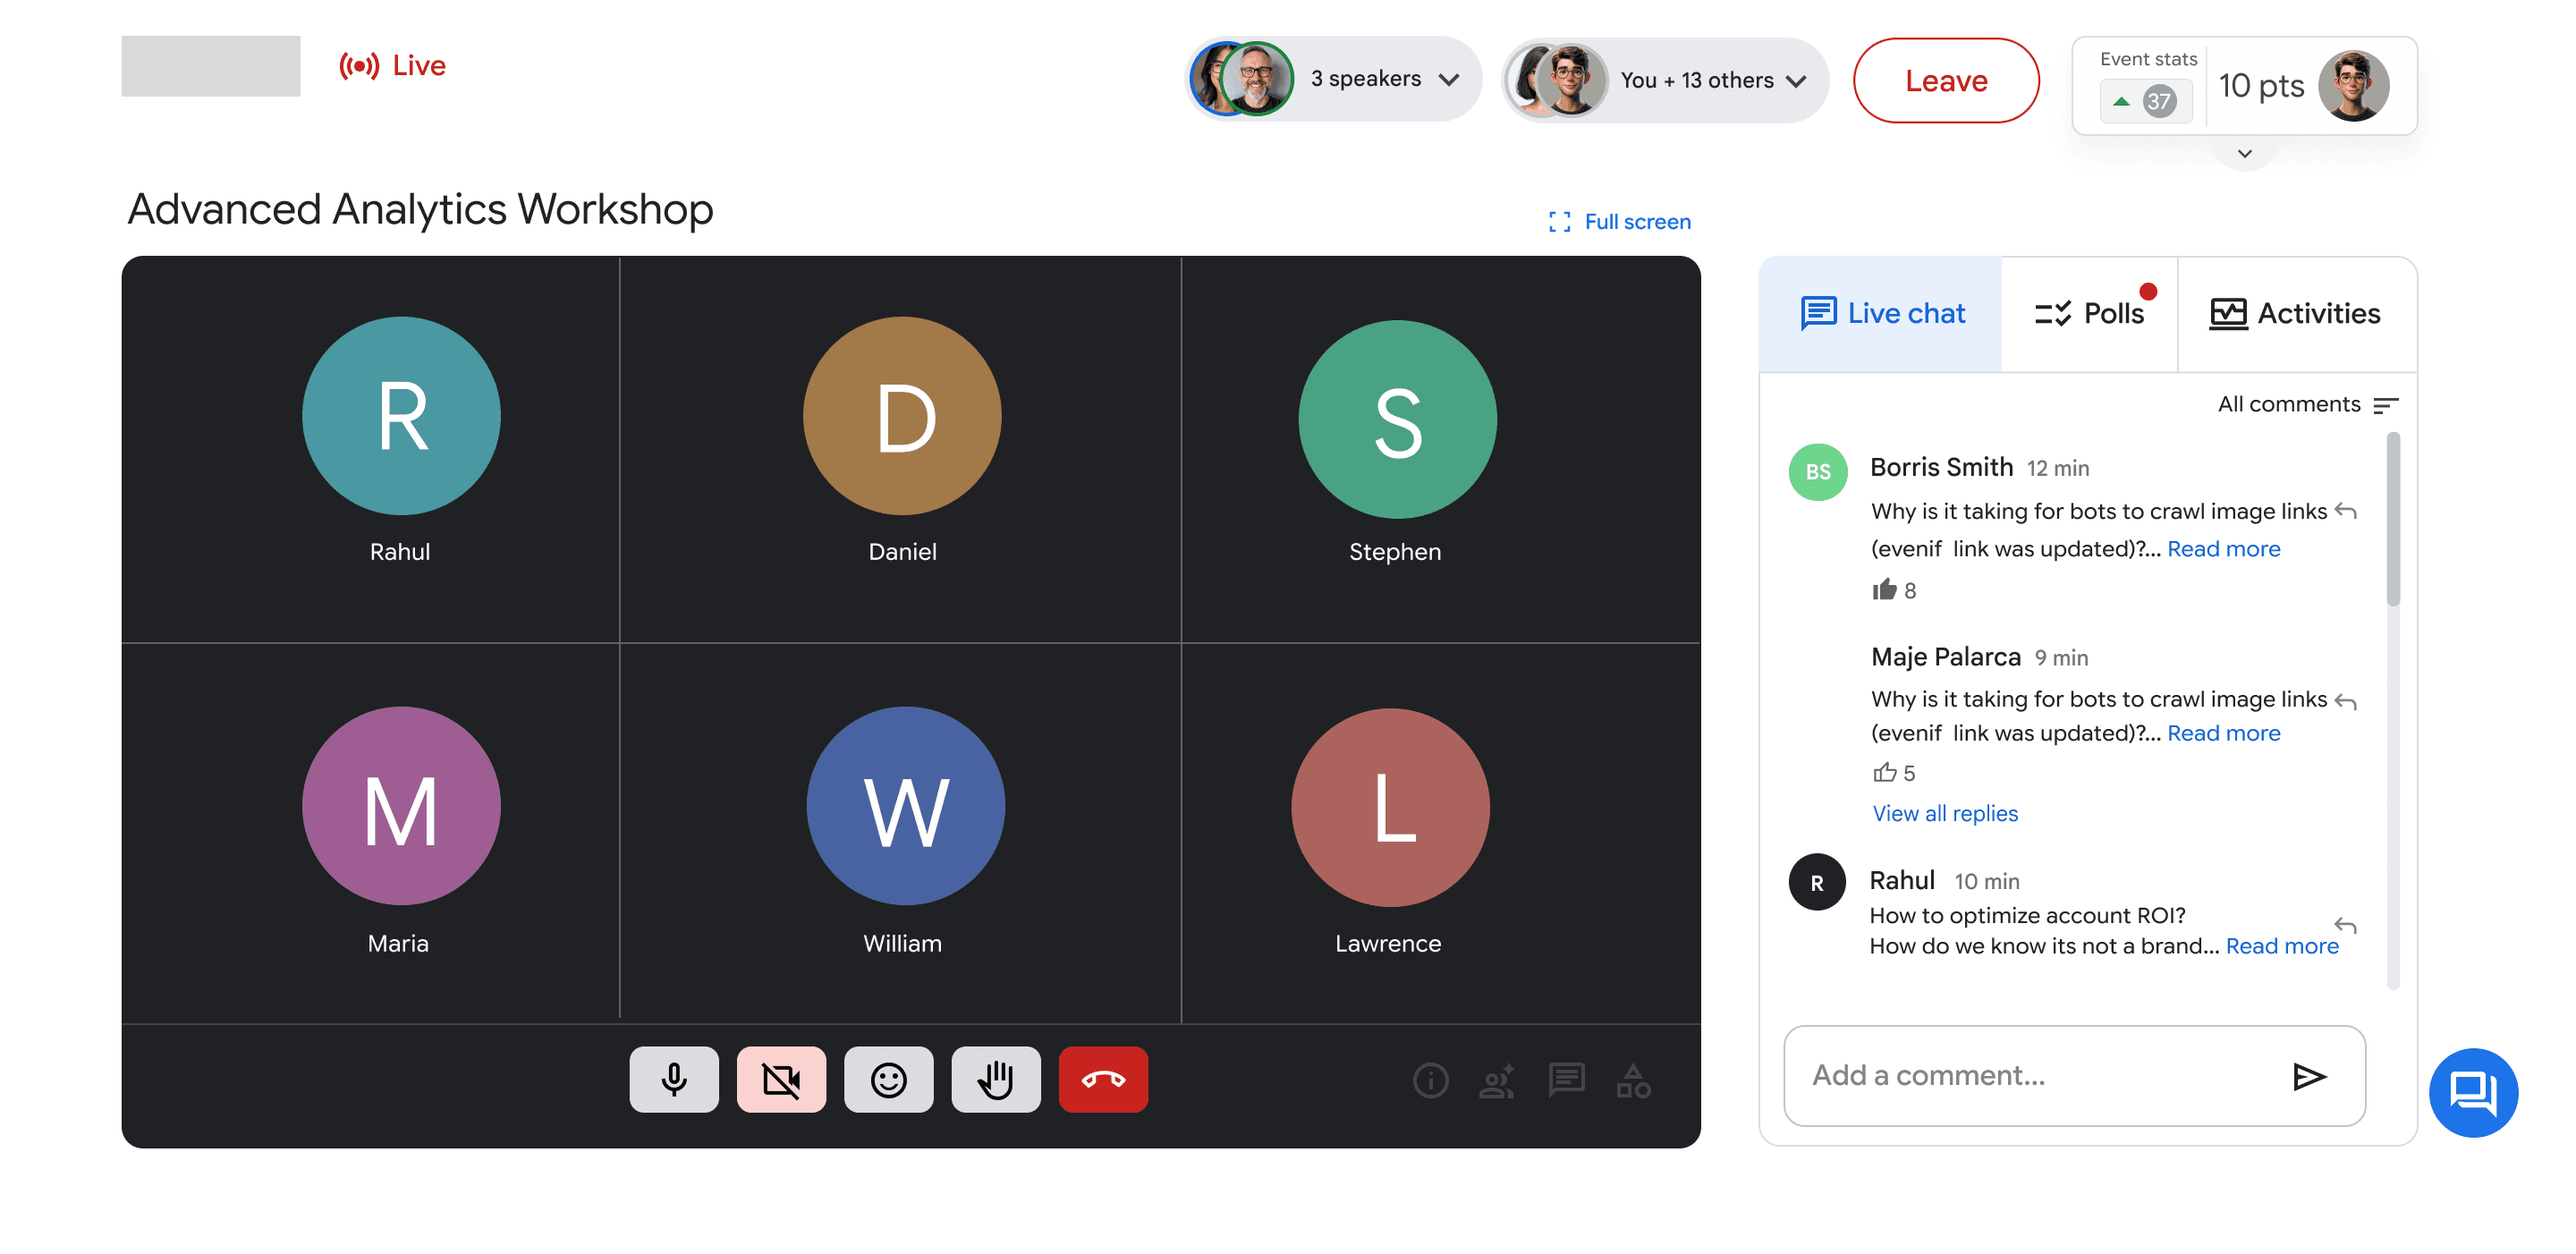Click the Live broadcast indicator

click(x=392, y=66)
